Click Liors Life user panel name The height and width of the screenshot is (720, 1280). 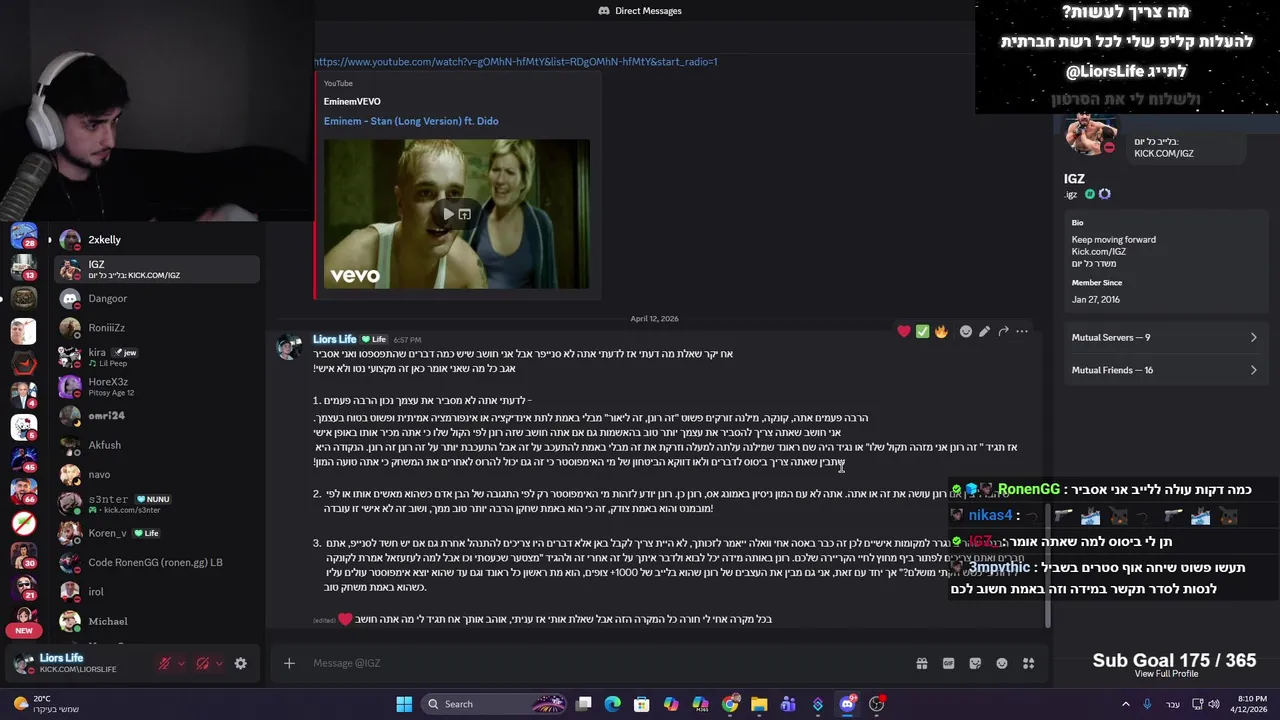click(x=62, y=658)
